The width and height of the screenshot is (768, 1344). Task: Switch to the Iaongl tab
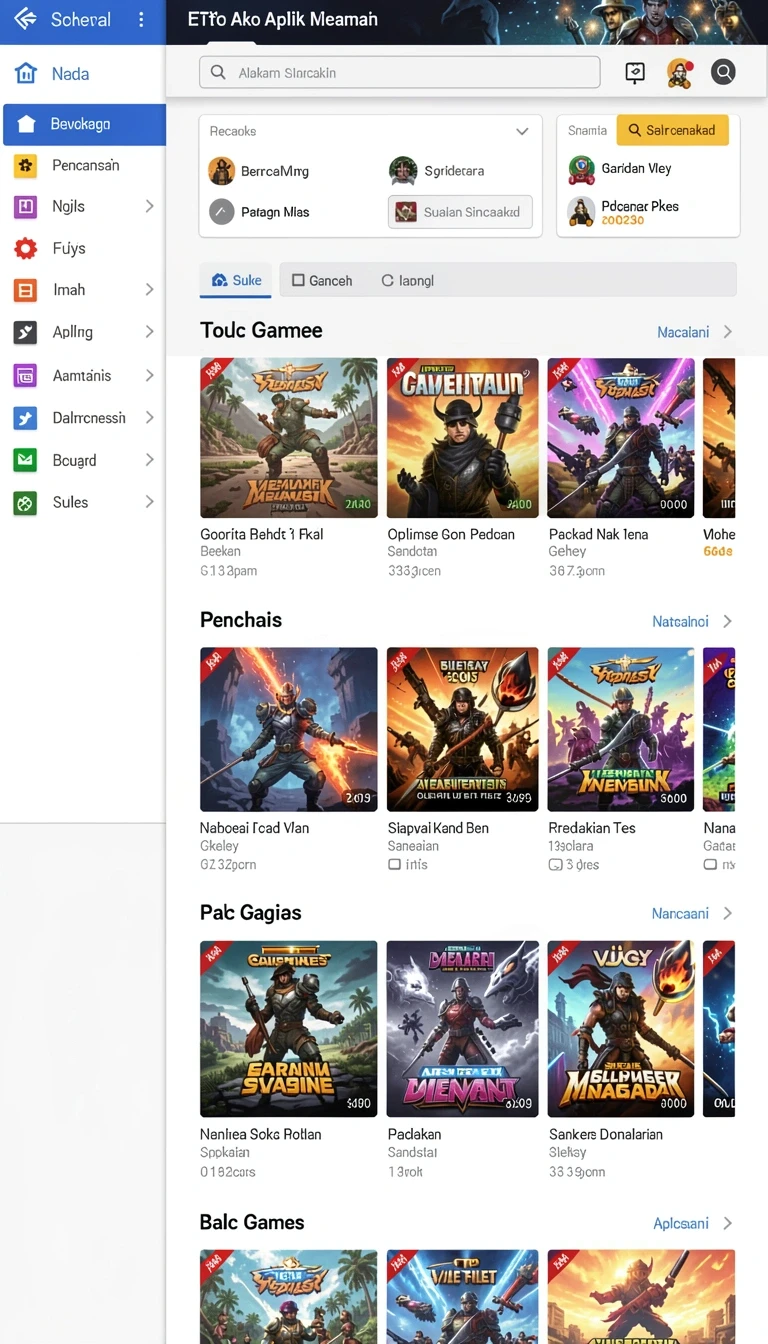point(407,281)
